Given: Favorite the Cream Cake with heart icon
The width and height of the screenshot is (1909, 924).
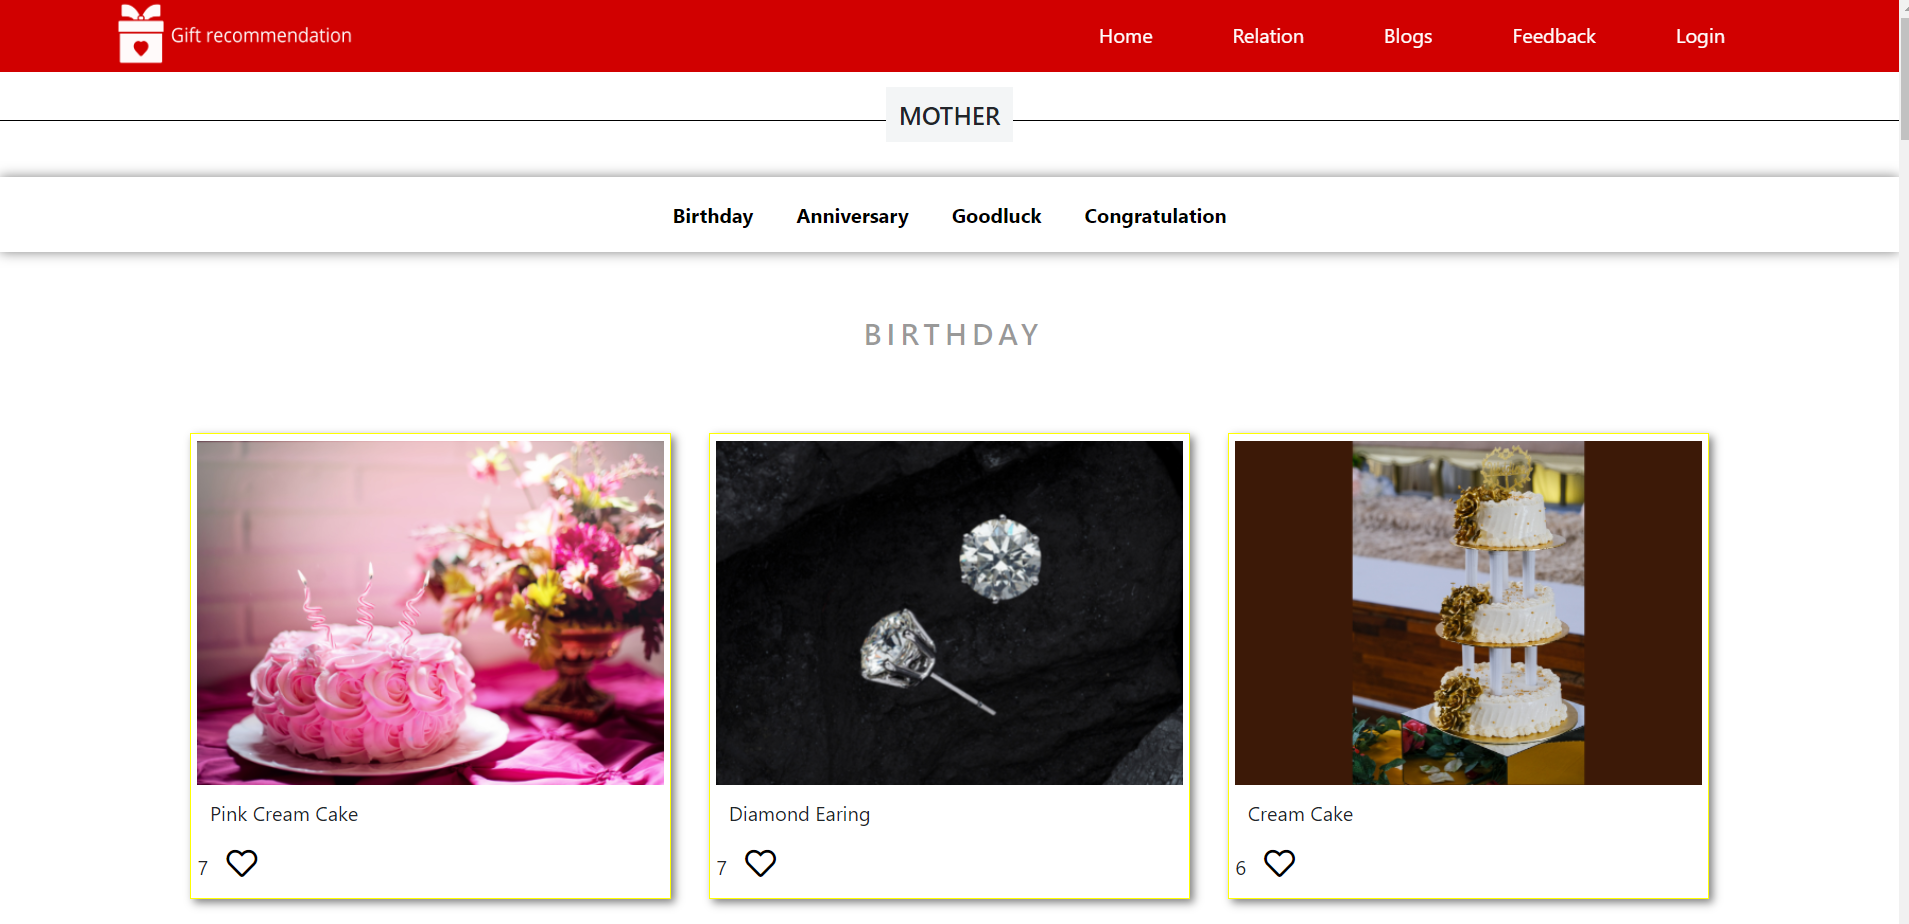Looking at the screenshot, I should tap(1280, 863).
